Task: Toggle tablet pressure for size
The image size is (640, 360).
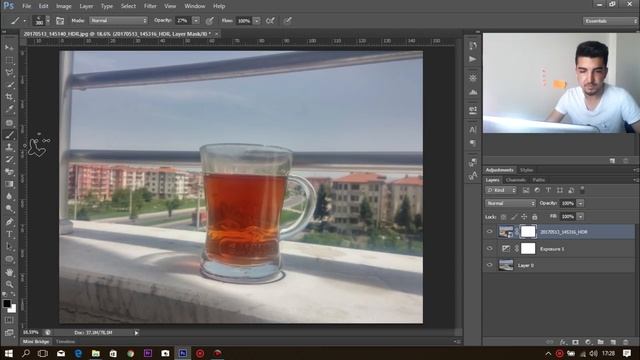Action: pos(288,20)
